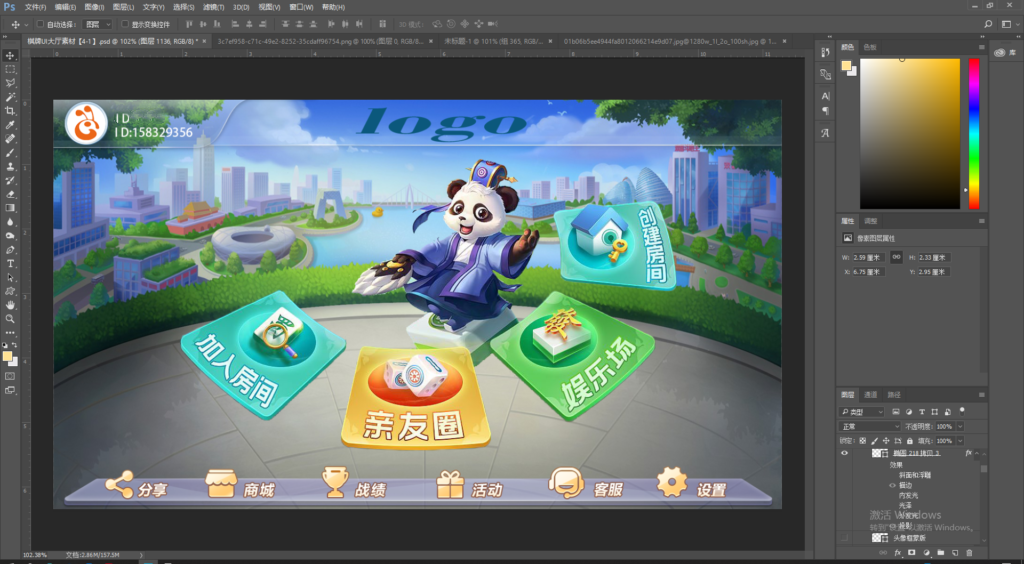The width and height of the screenshot is (1024, 564).
Task: Enable the 自动选择 checkbox
Action: pos(39,24)
